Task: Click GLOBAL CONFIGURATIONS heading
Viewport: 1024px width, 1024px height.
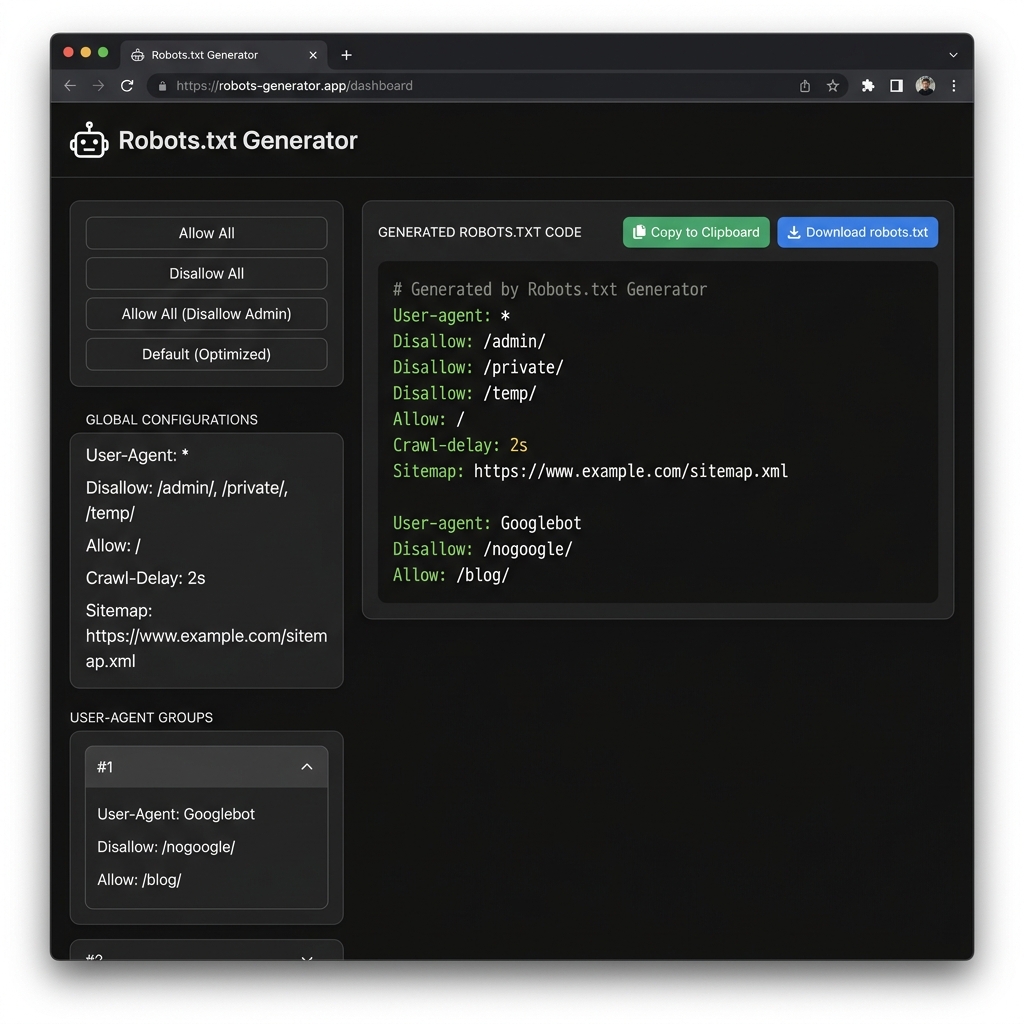Action: coord(172,420)
